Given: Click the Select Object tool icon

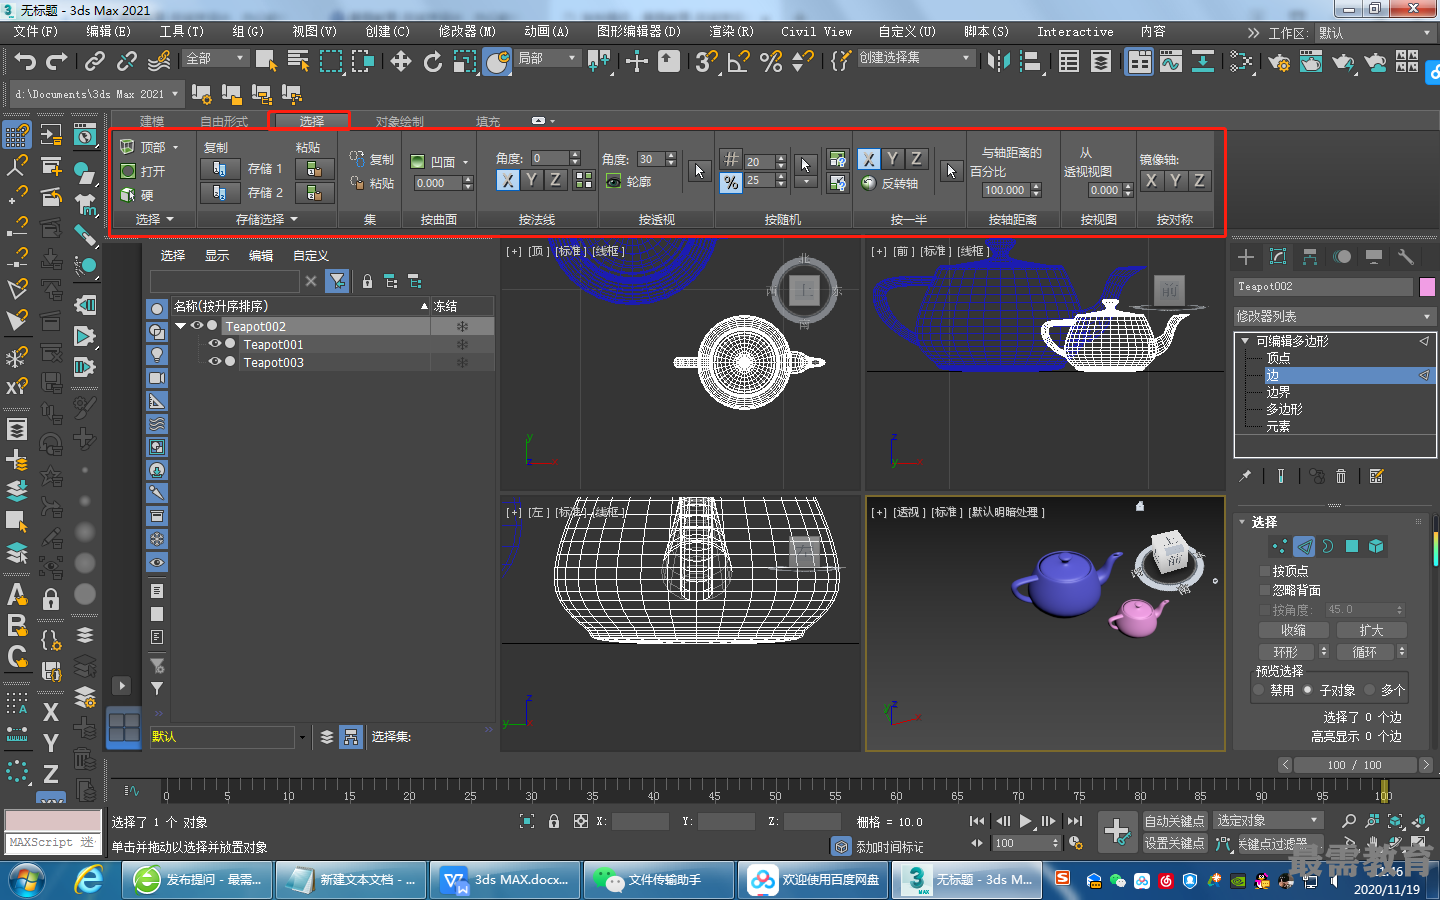Looking at the screenshot, I should click(x=266, y=62).
